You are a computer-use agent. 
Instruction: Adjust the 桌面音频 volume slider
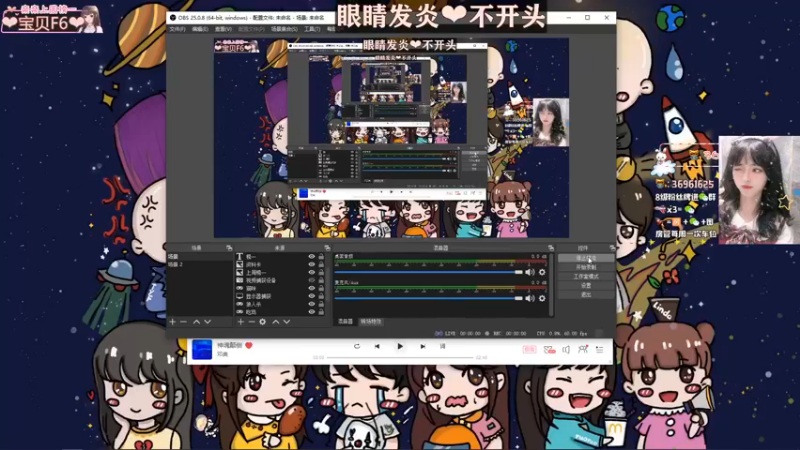429,272
